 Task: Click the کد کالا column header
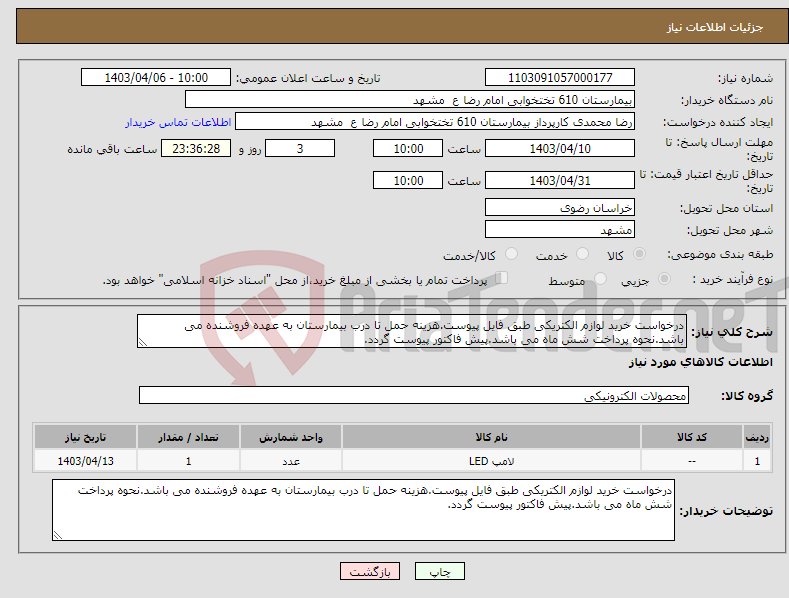click(692, 437)
